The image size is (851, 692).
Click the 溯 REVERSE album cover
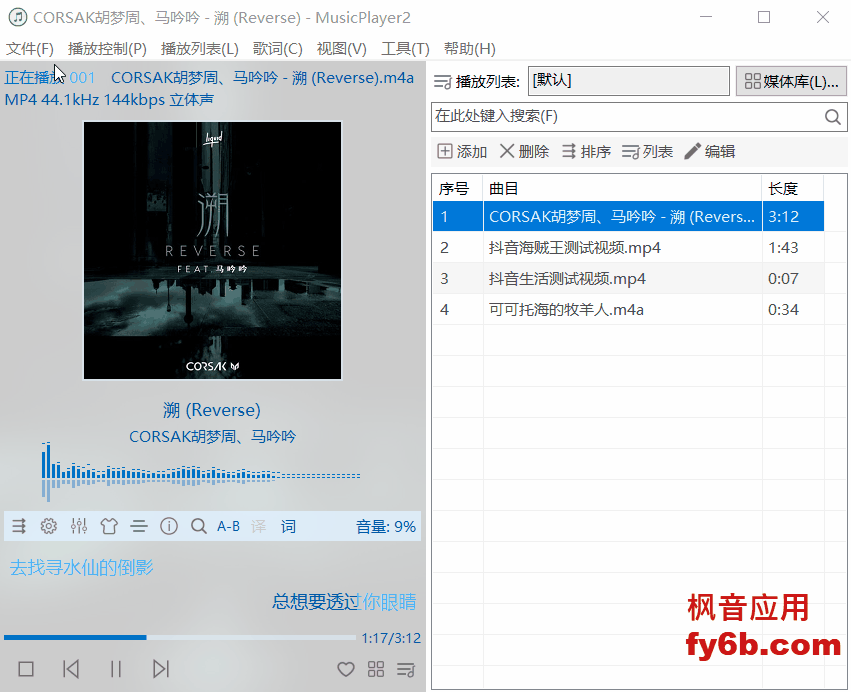click(x=212, y=250)
